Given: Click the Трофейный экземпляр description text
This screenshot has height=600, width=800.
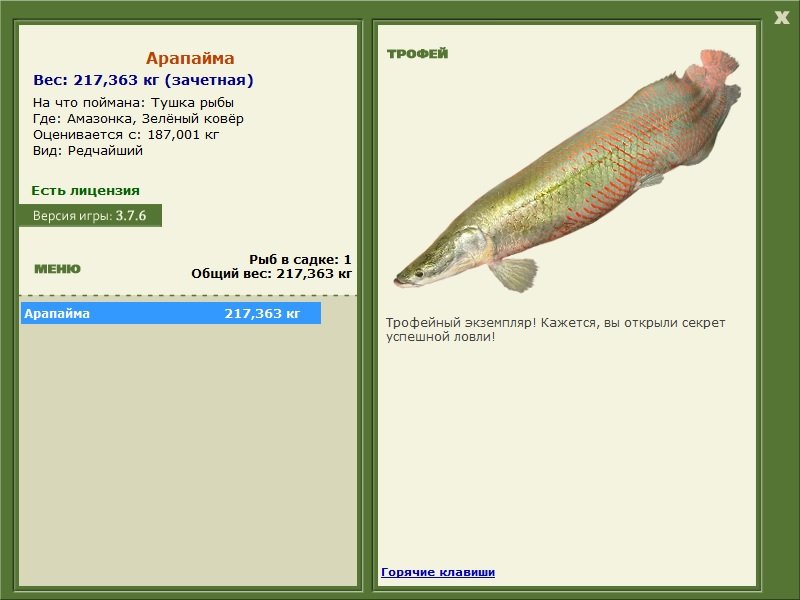Looking at the screenshot, I should coord(555,330).
